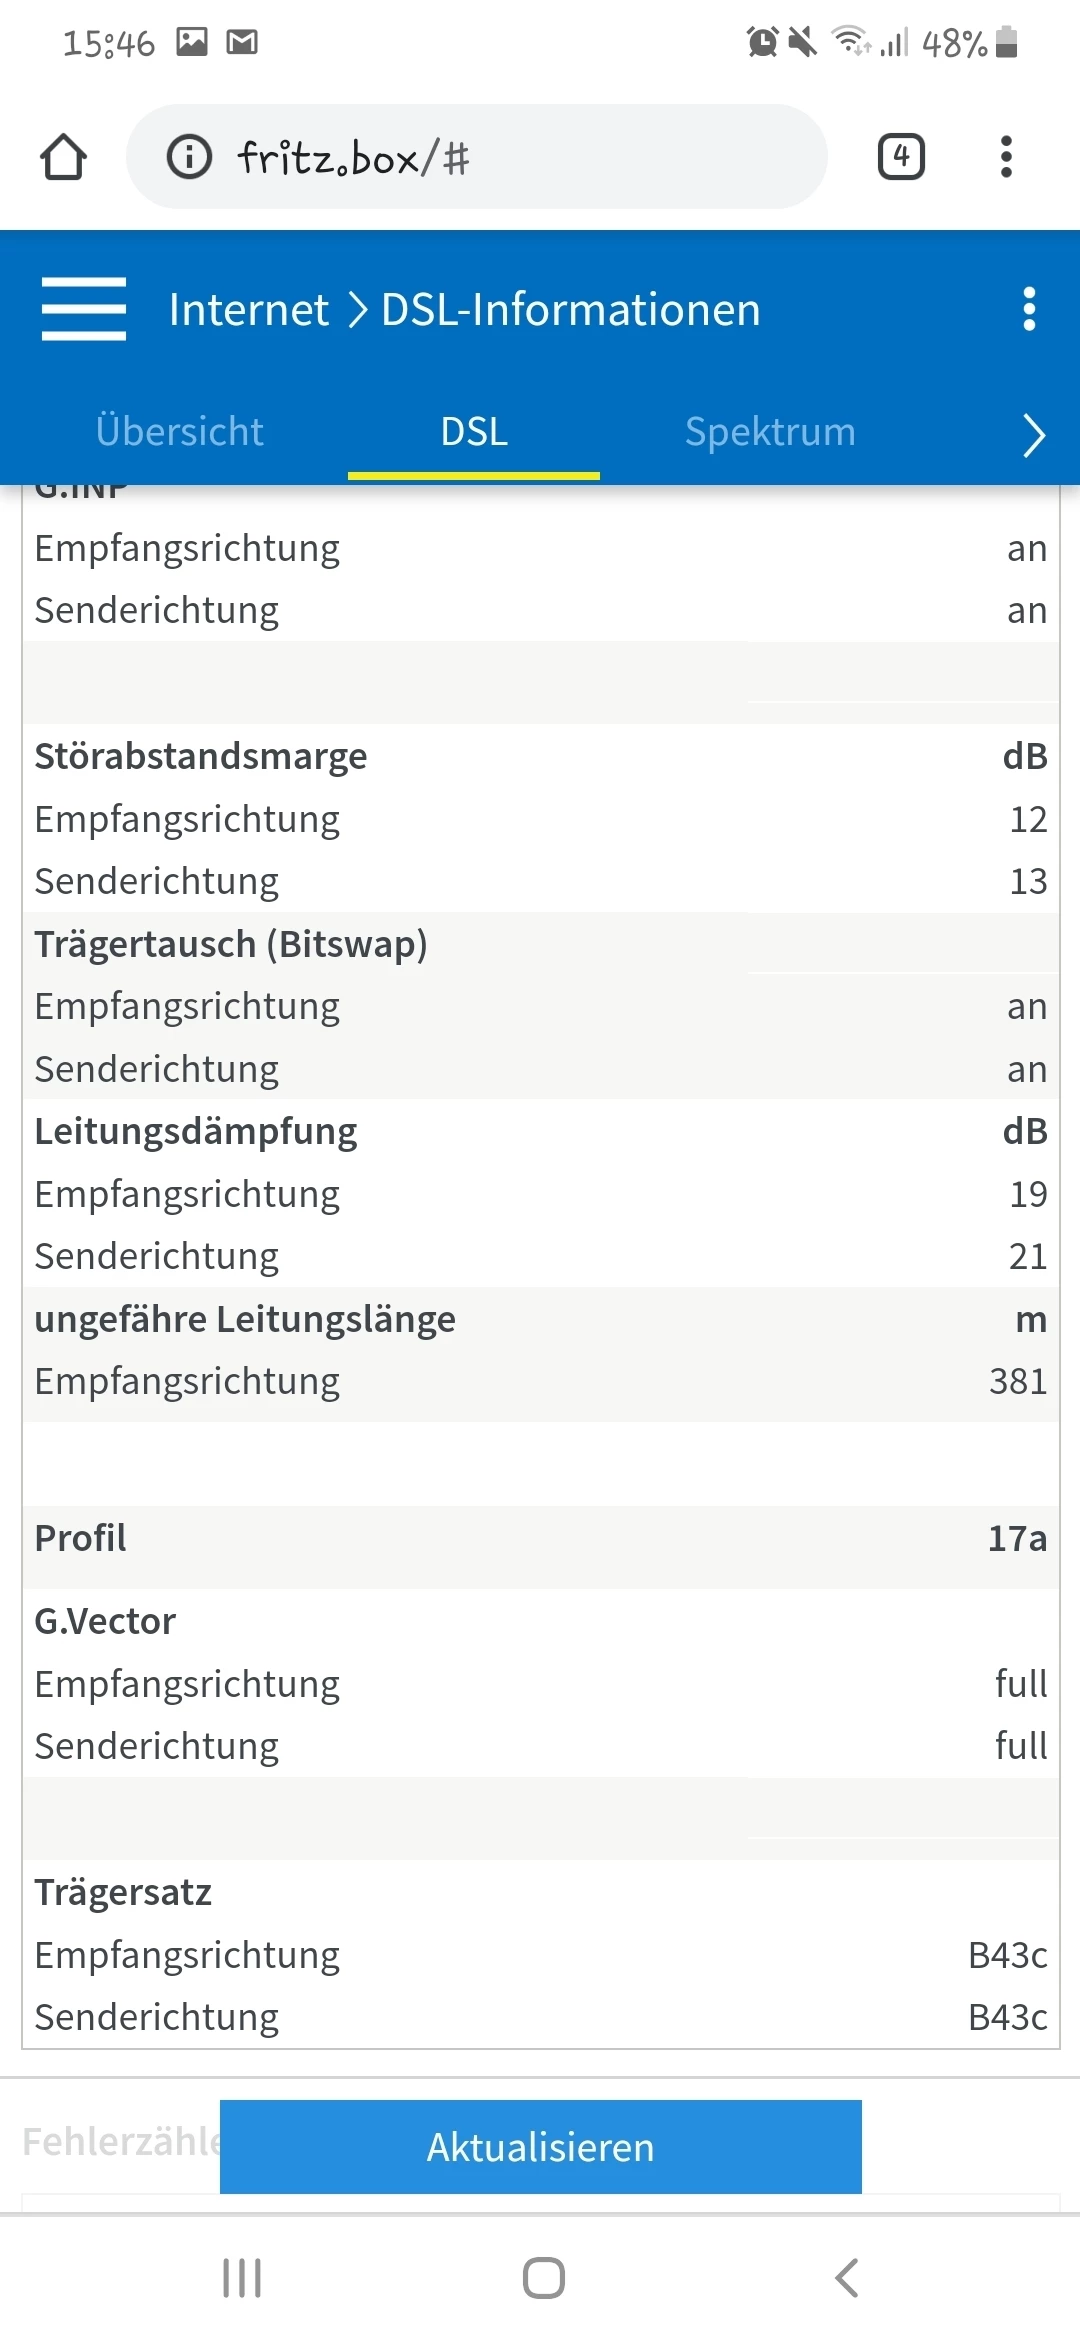The width and height of the screenshot is (1080, 2340).
Task: Switch to the Spektrum tab
Action: point(770,432)
